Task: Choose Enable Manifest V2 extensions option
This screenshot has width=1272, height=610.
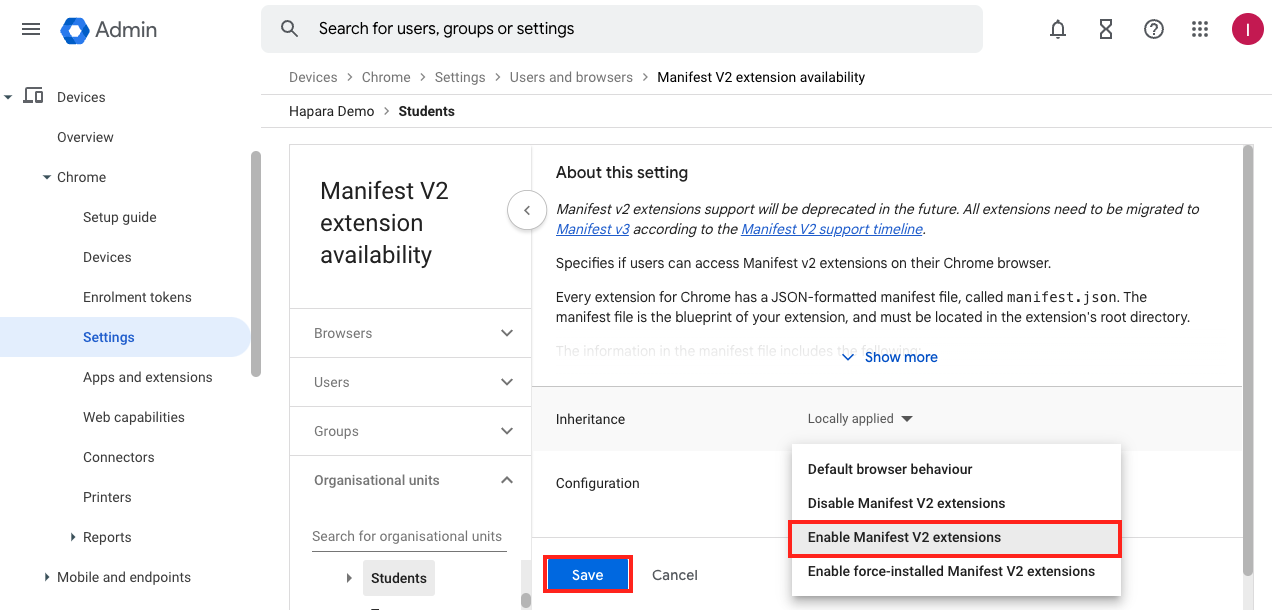Action: pyautogui.click(x=956, y=537)
